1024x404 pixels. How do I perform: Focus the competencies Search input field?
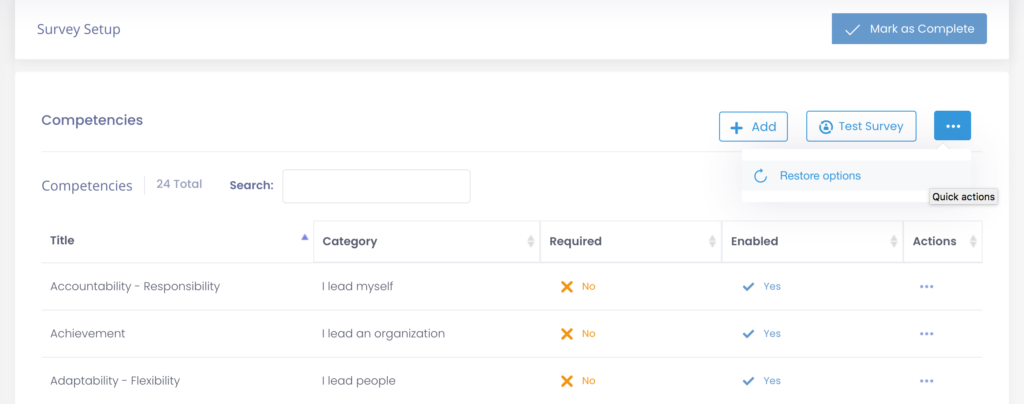[x=376, y=186]
